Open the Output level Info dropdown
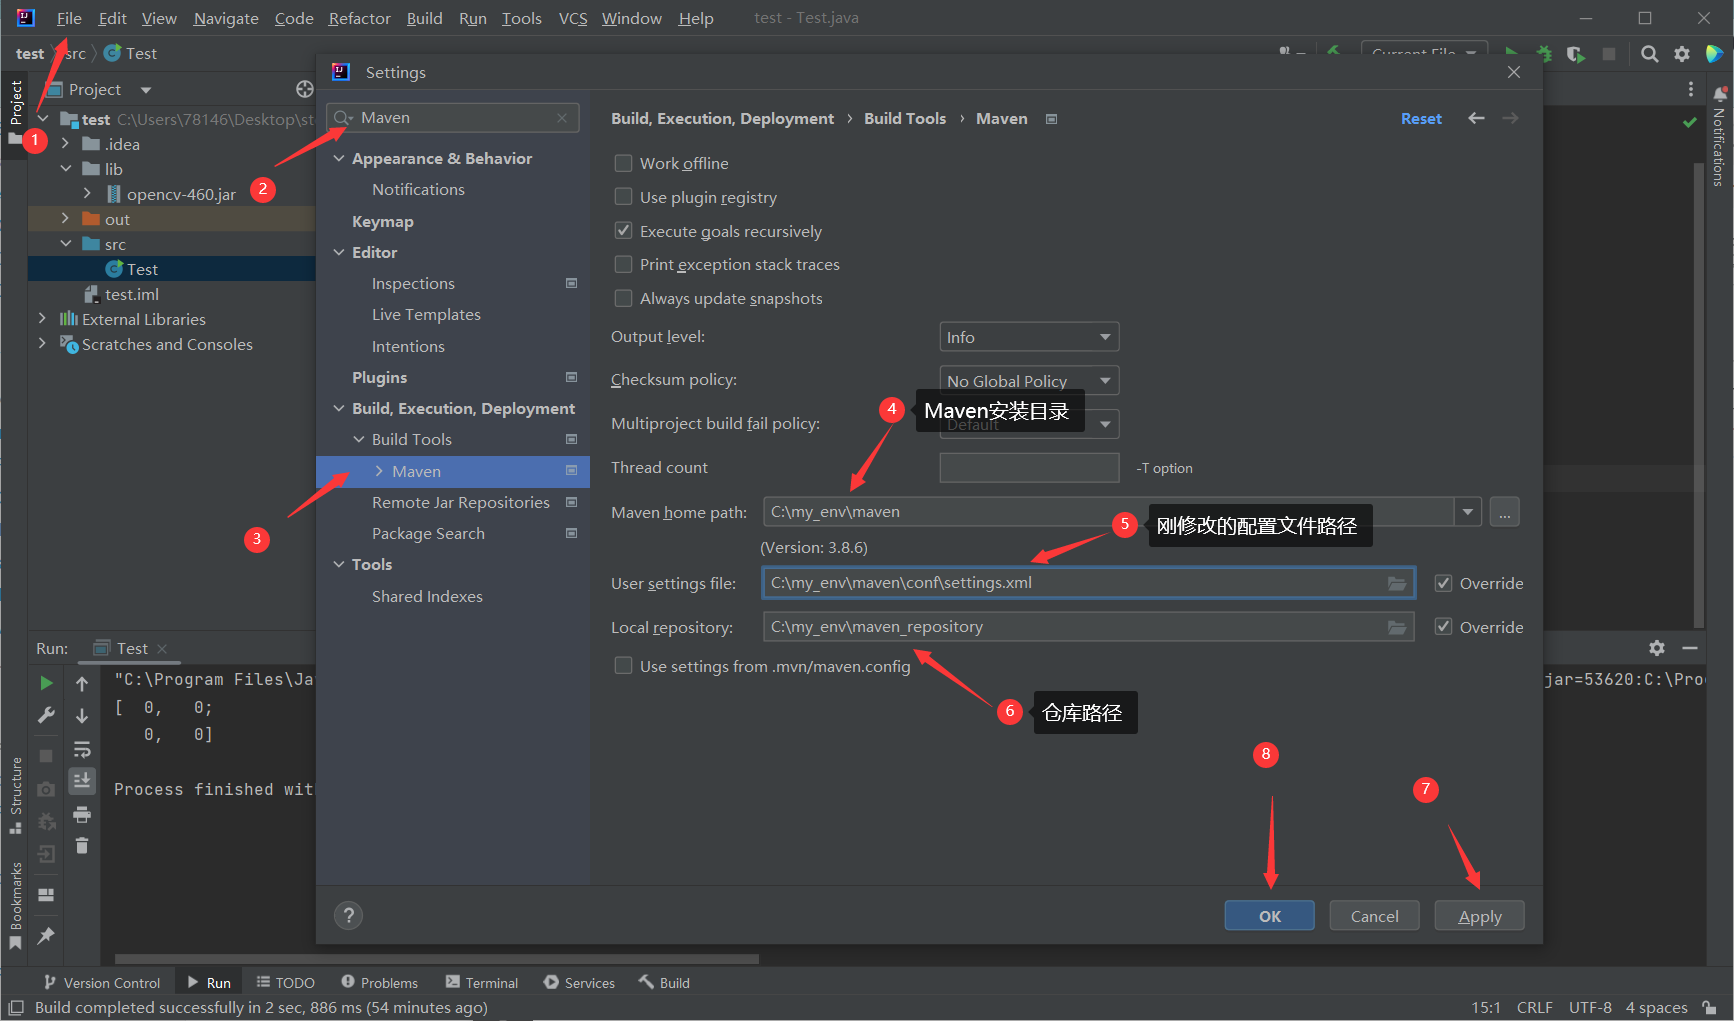 (x=1029, y=337)
